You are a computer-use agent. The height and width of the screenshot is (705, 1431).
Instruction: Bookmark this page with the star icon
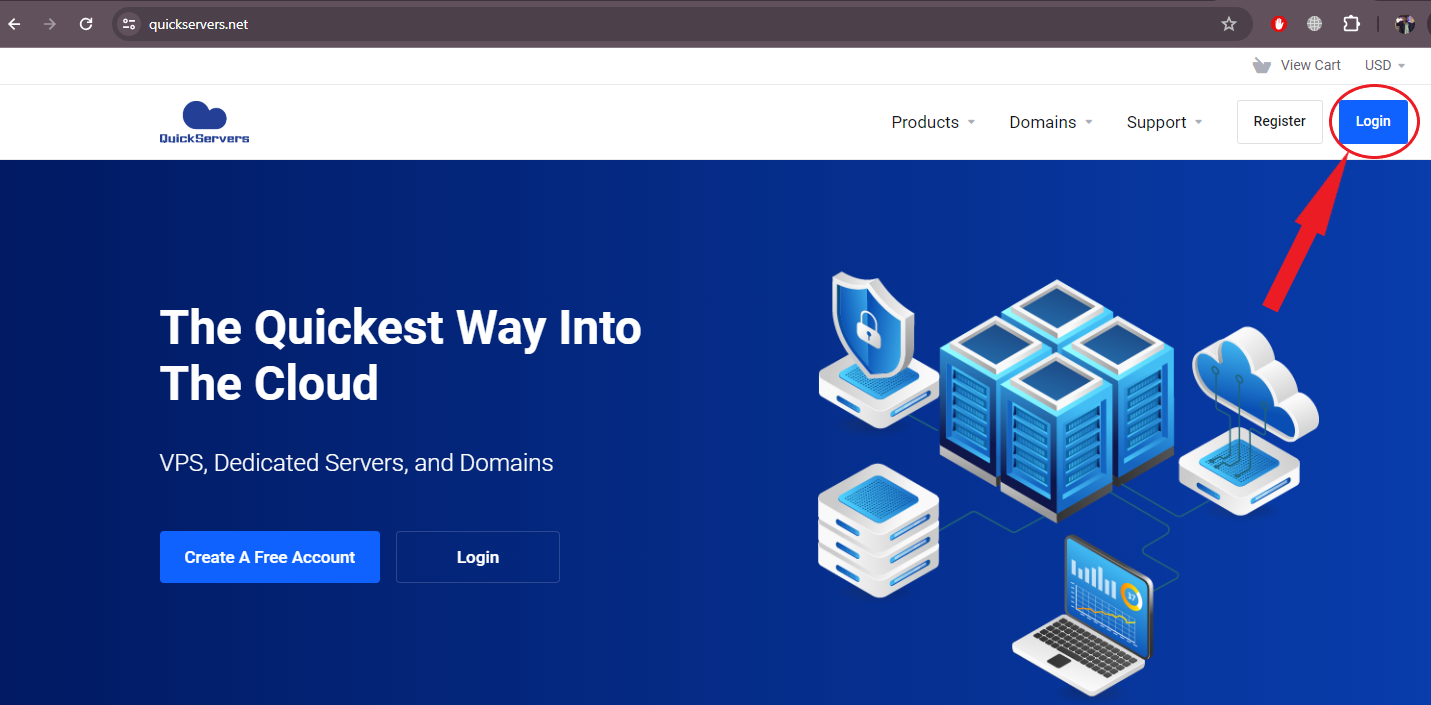pos(1229,24)
